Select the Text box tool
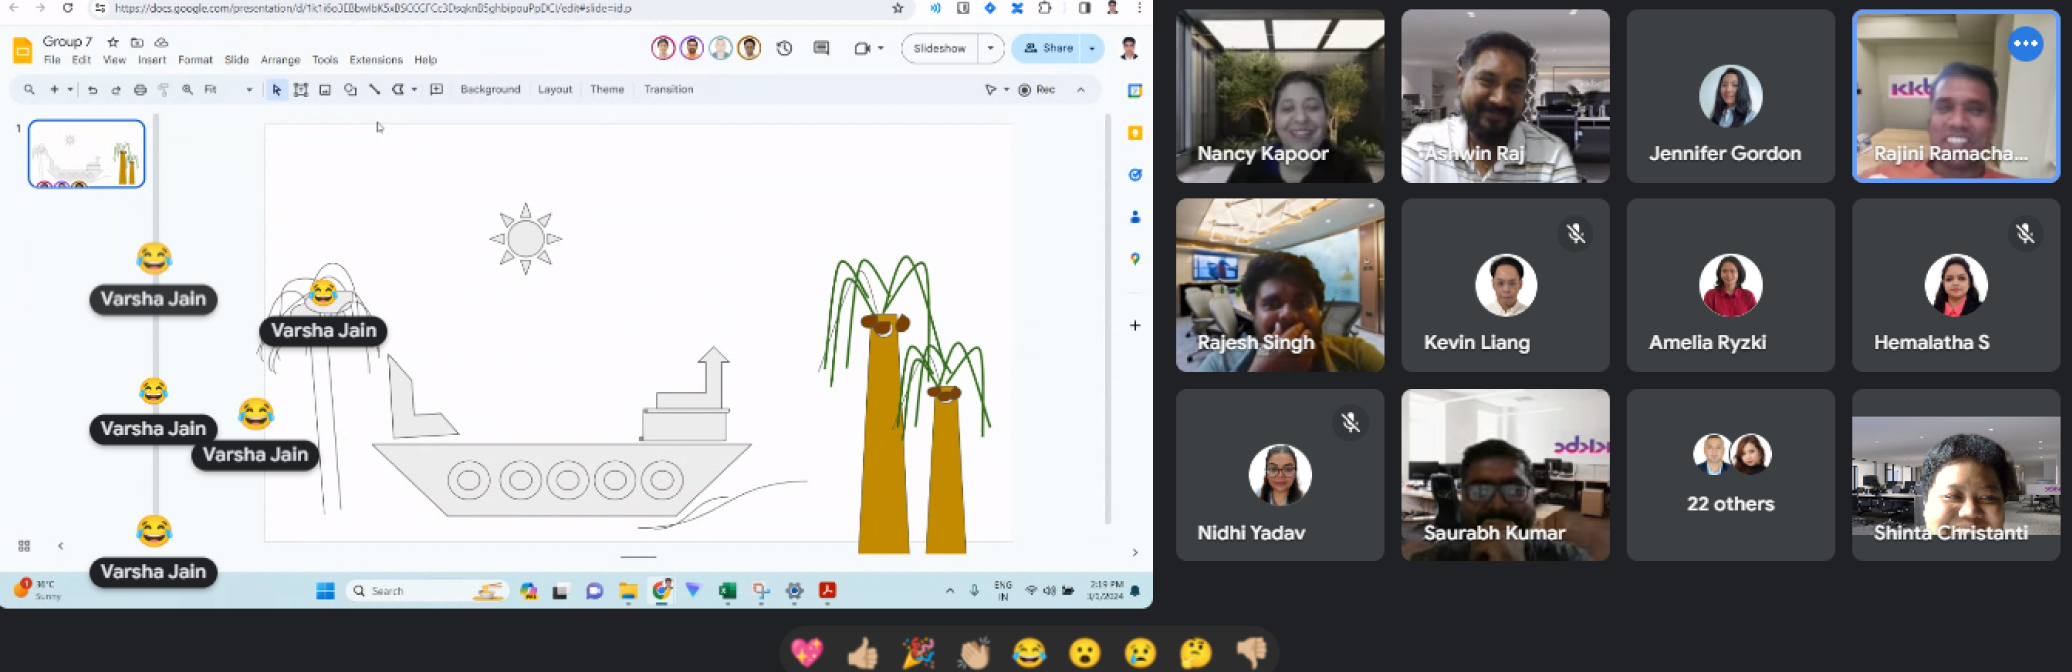The width and height of the screenshot is (2072, 672). [x=300, y=90]
